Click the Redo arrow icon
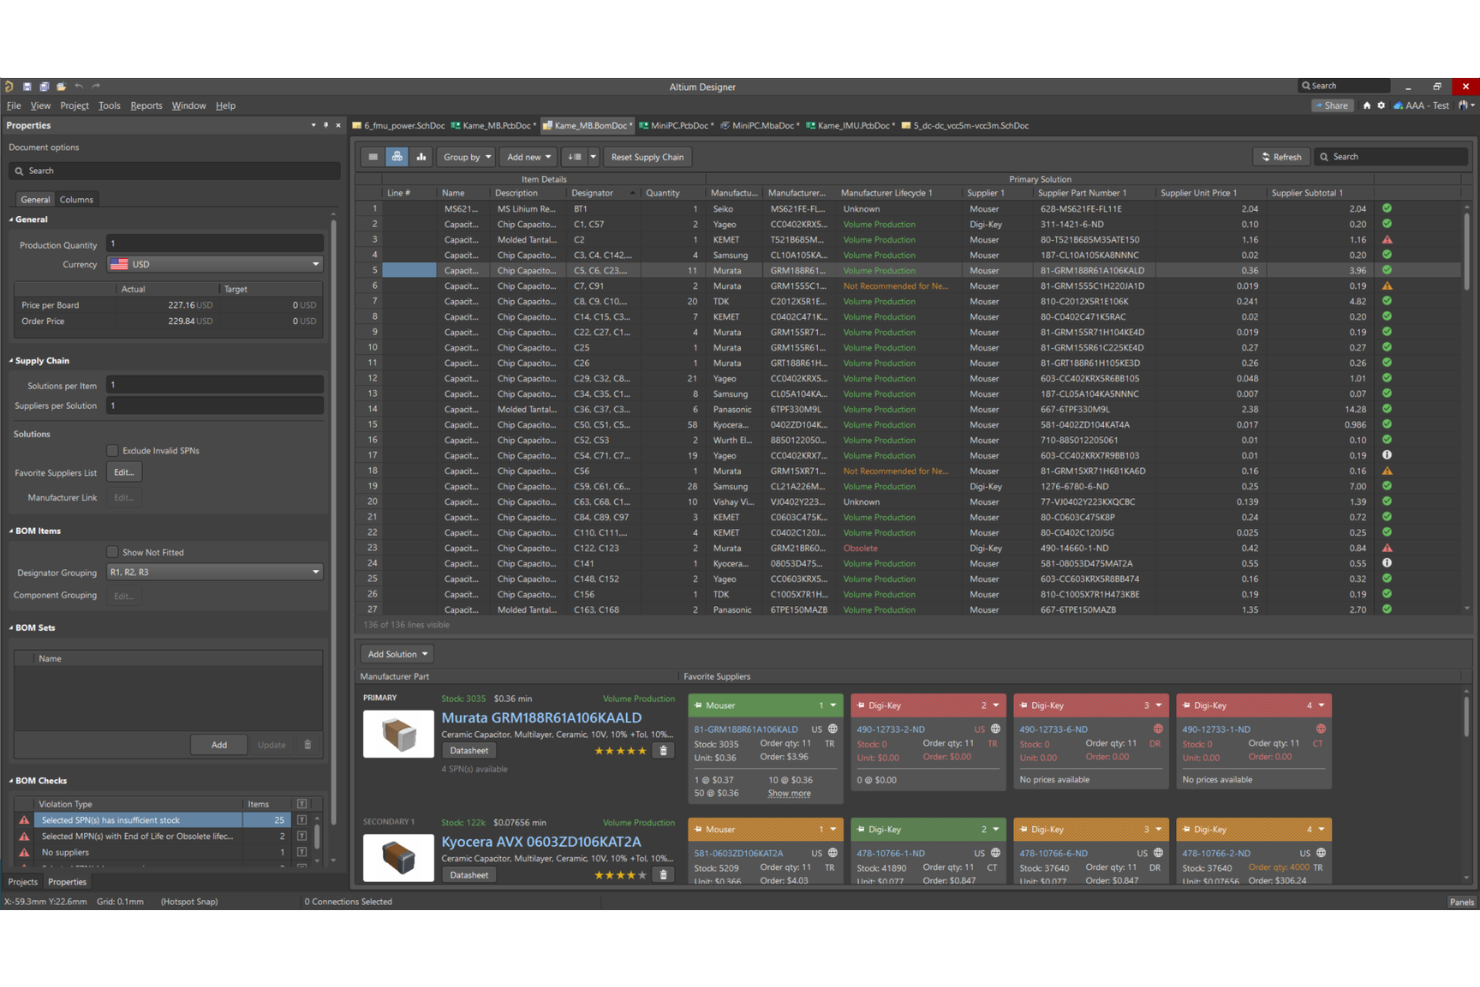 (96, 87)
